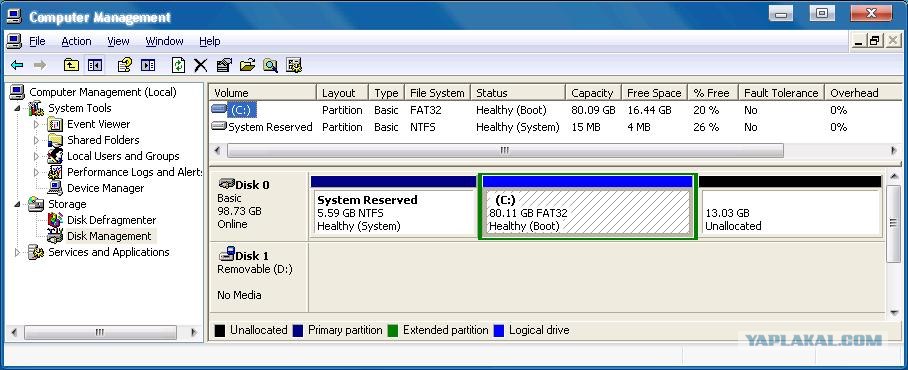Select Performance Logs and Alerts node
This screenshot has width=908, height=370.
click(134, 172)
